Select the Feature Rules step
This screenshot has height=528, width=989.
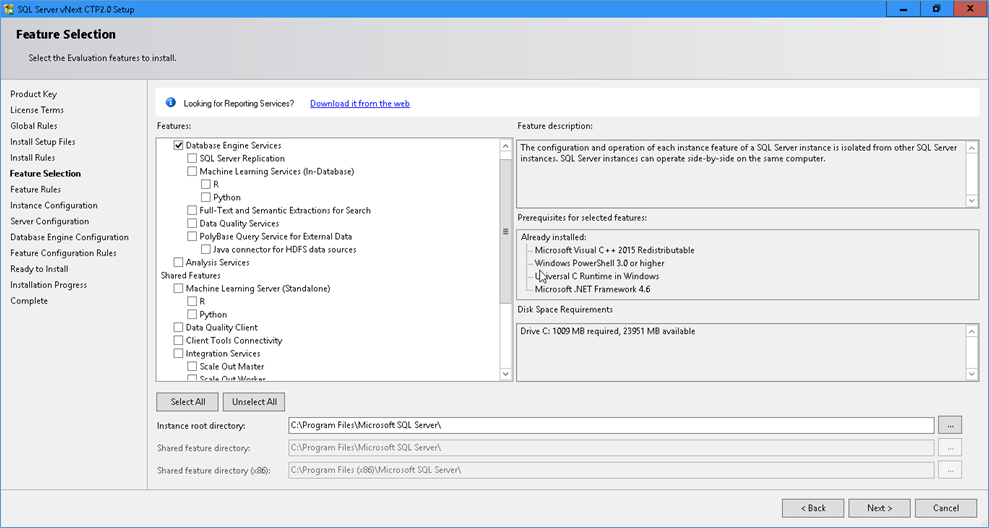click(x=35, y=189)
